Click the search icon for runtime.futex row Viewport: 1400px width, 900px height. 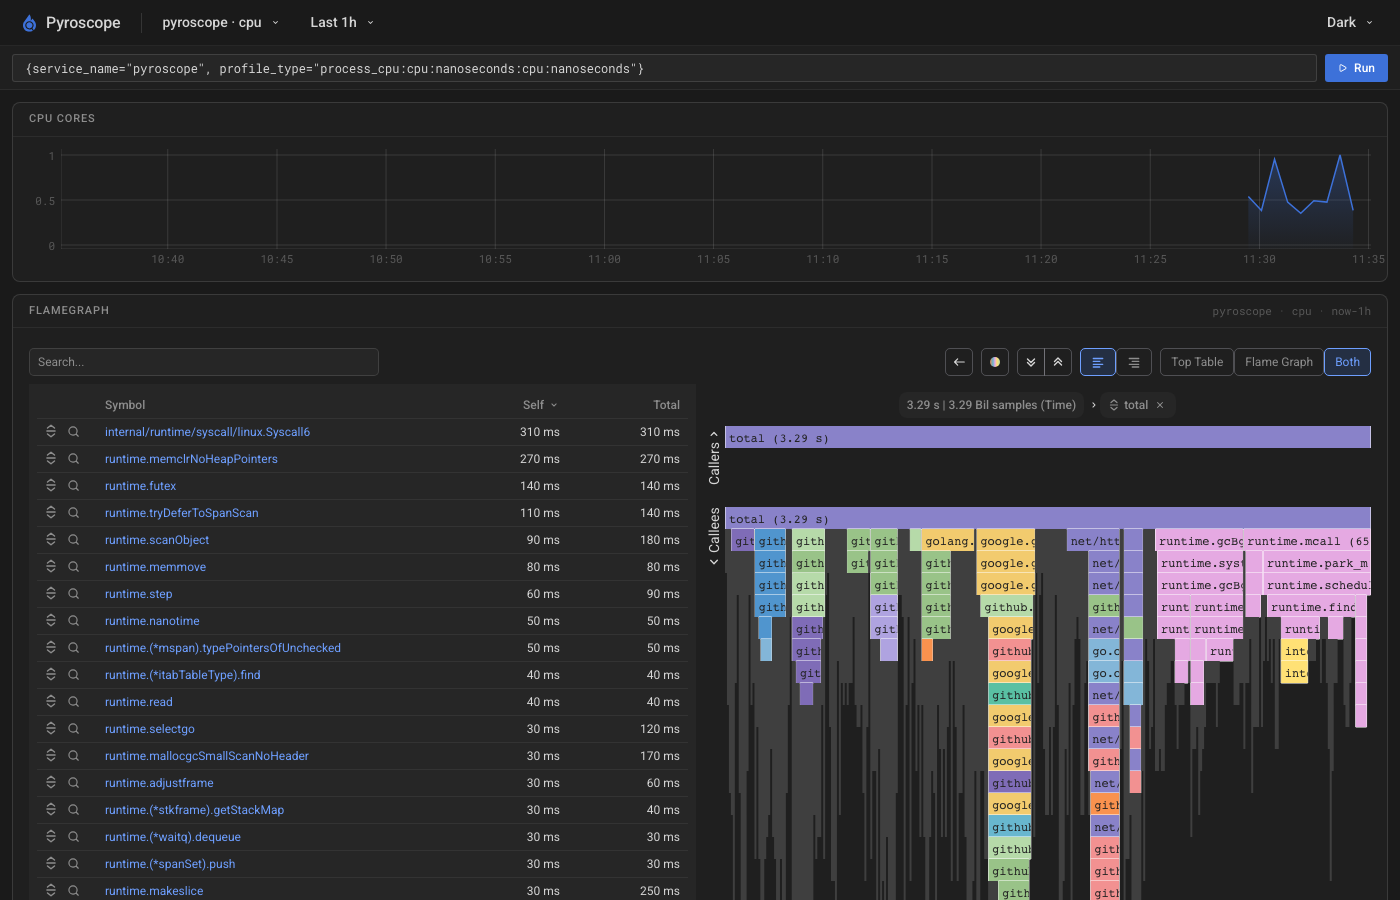74,486
